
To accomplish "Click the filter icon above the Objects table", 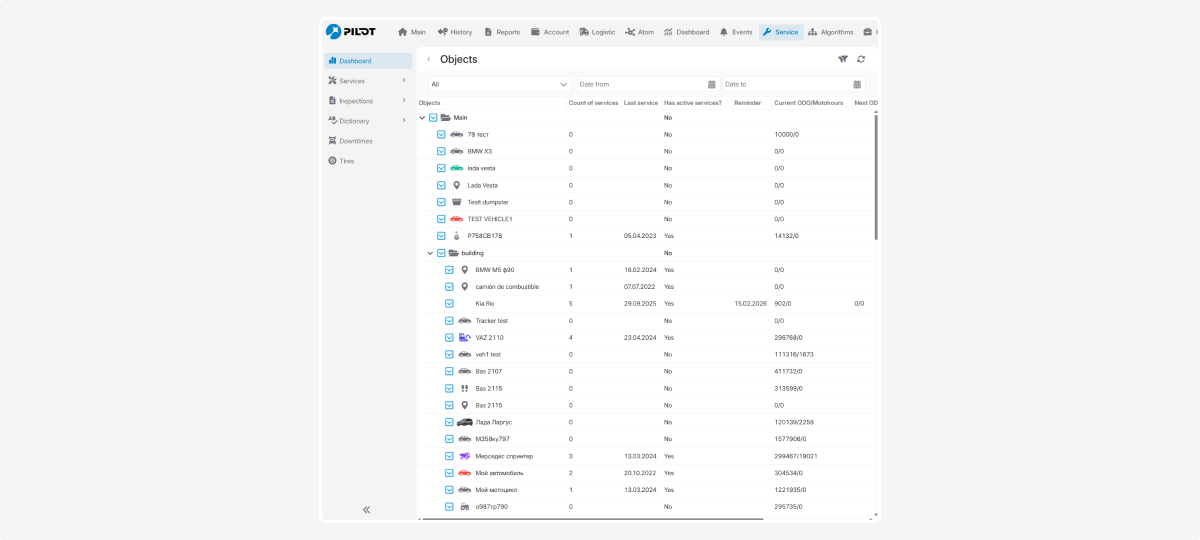I will click(x=842, y=59).
